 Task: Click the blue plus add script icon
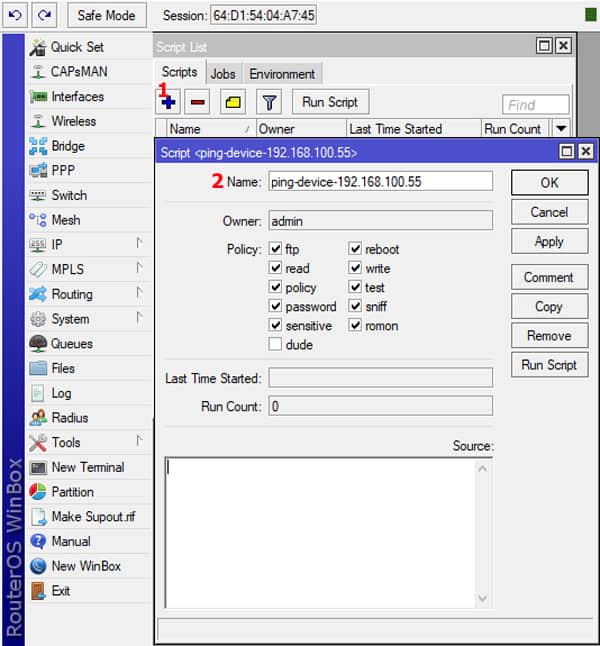(169, 102)
